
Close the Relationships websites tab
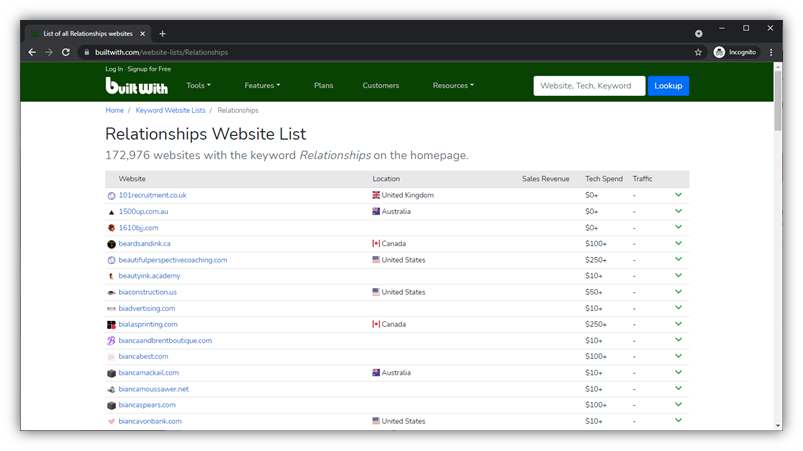[x=142, y=34]
